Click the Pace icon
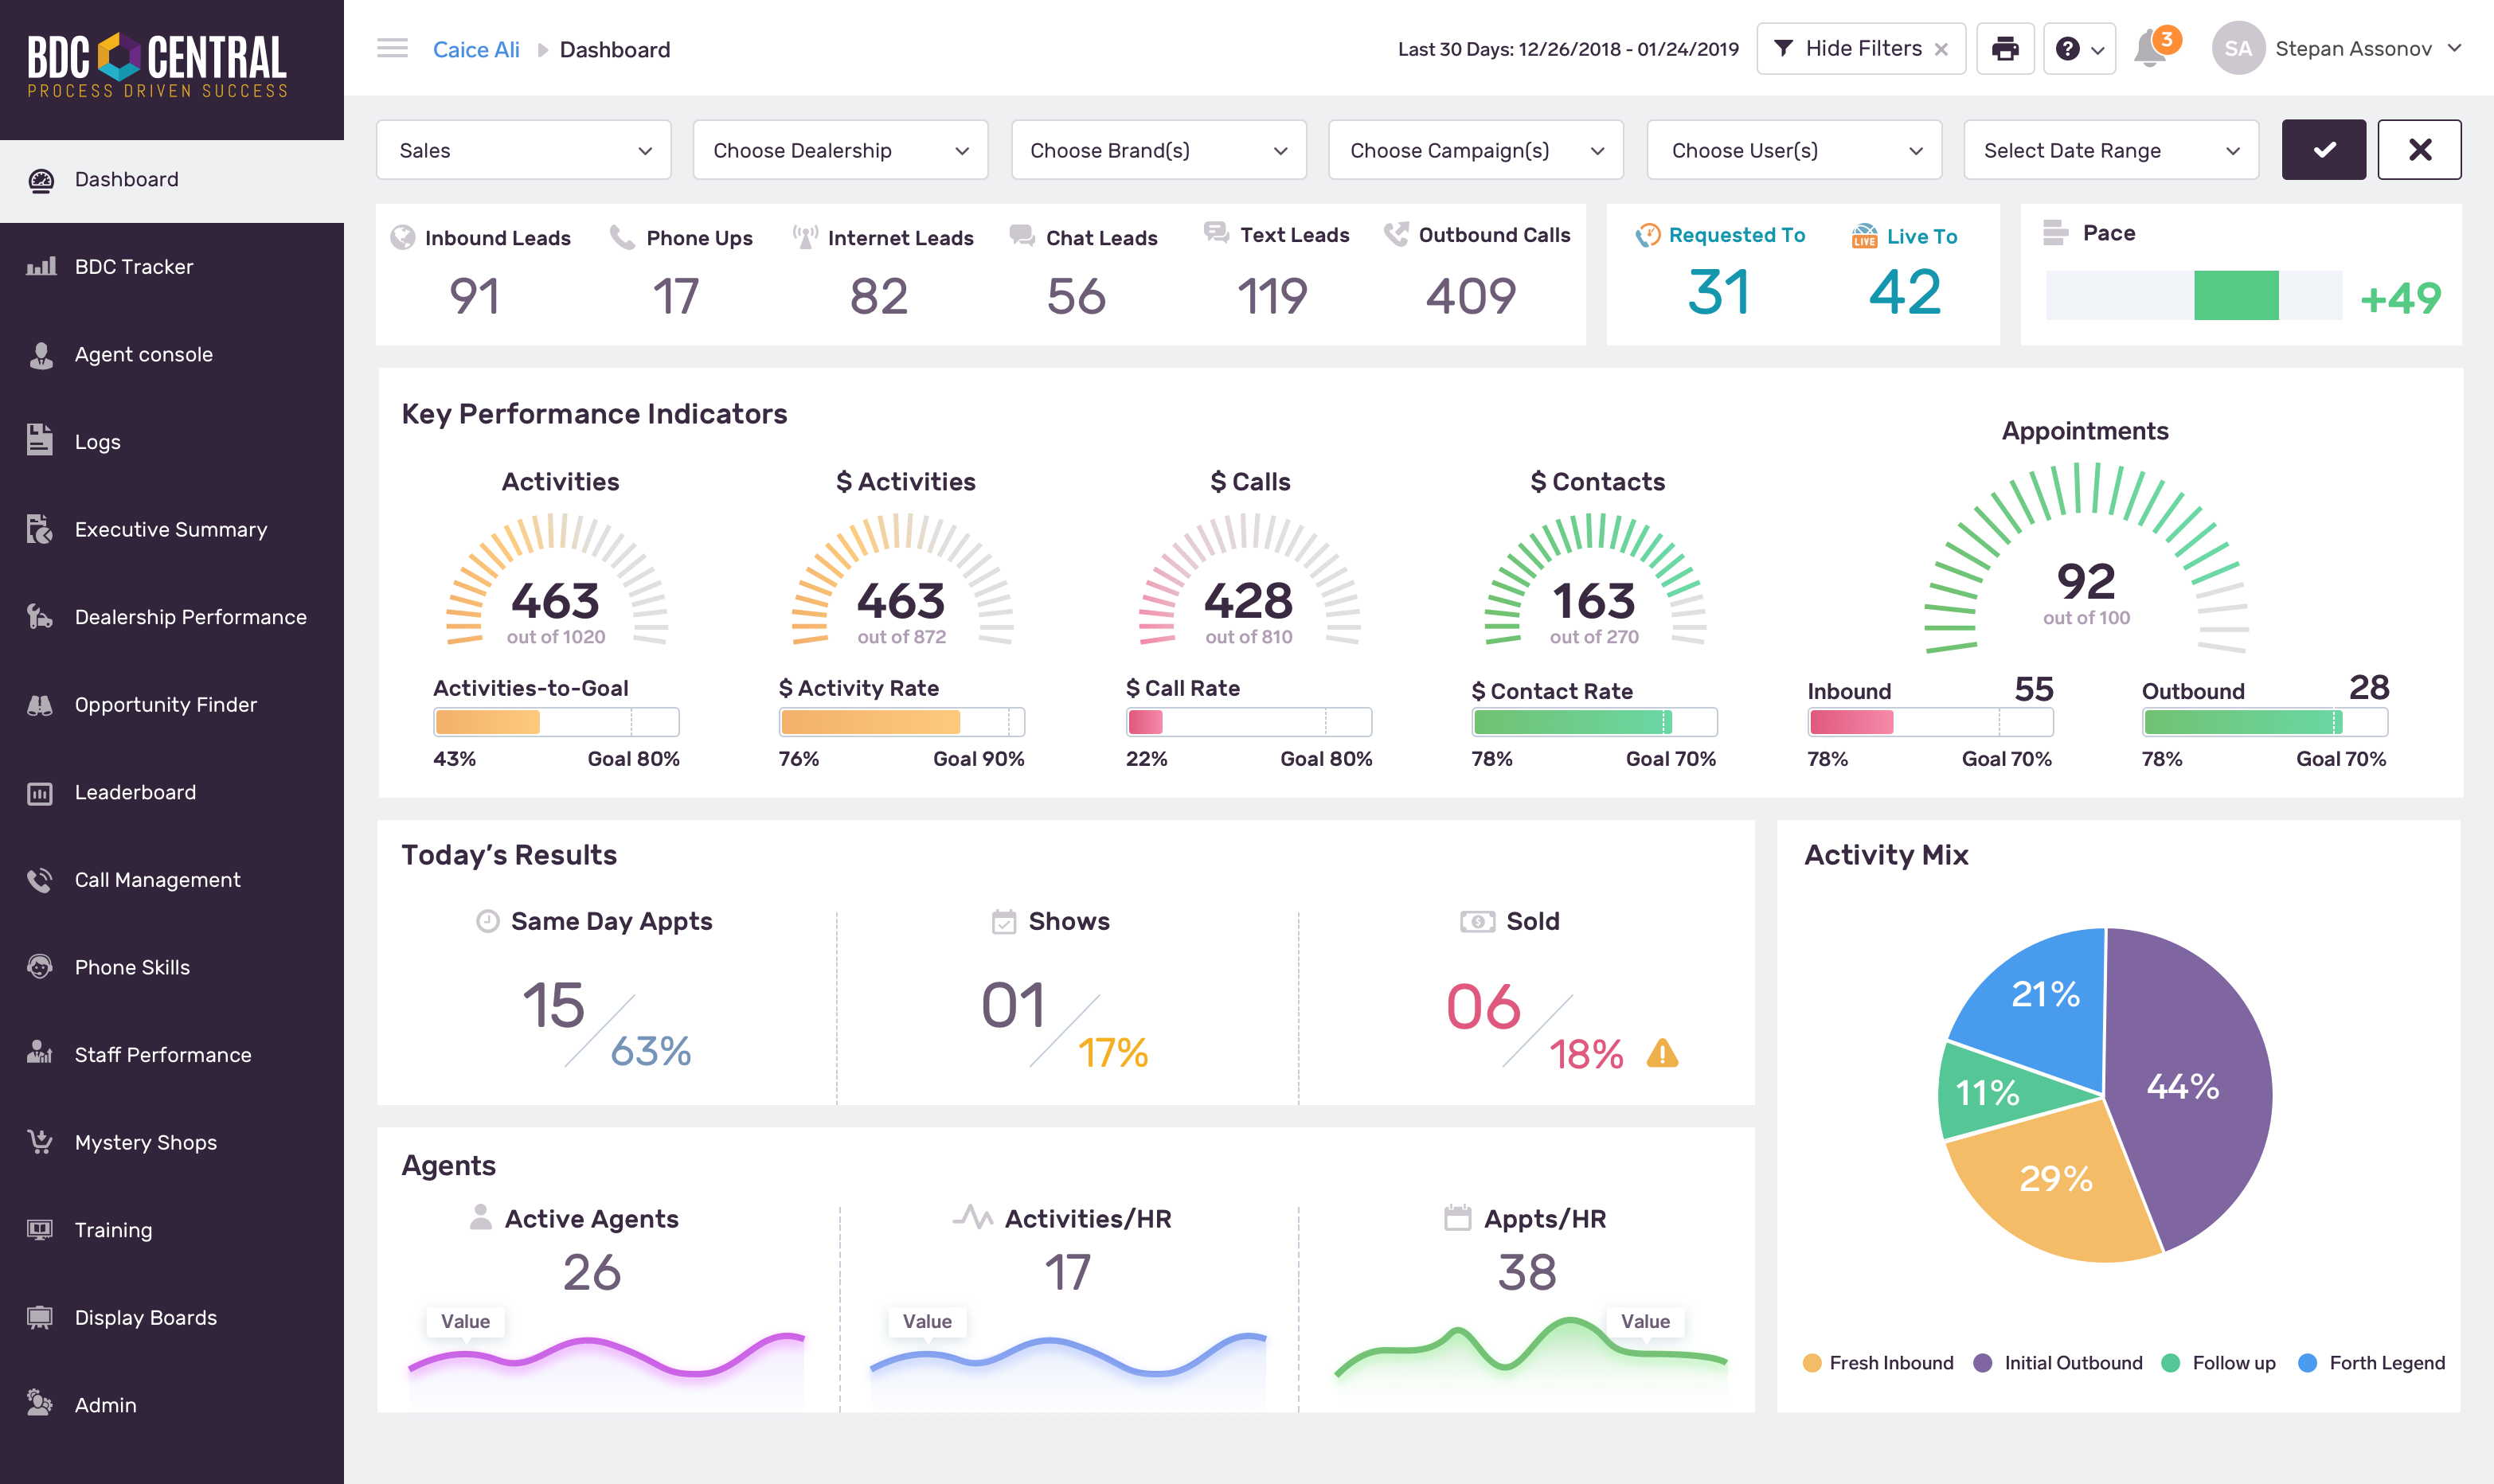Viewport: 2494px width, 1484px height. coord(2055,233)
